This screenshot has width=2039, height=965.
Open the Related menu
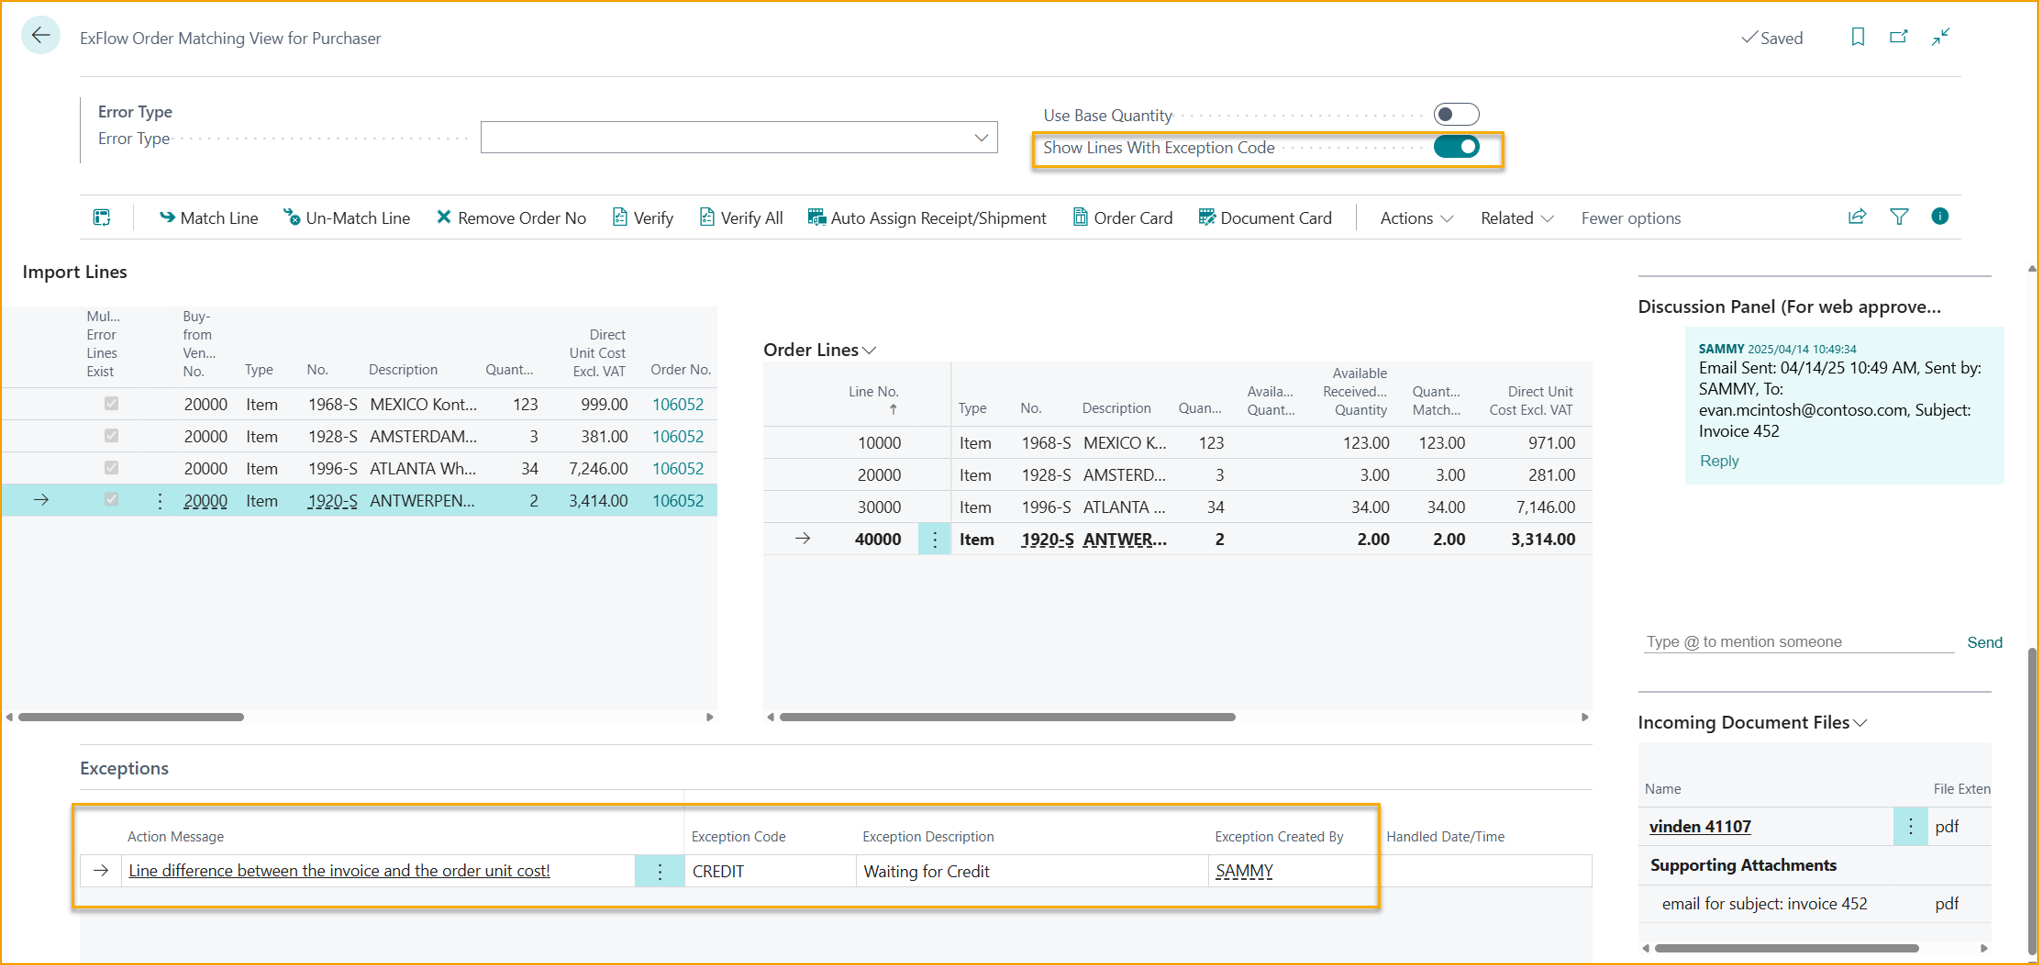pos(1516,218)
